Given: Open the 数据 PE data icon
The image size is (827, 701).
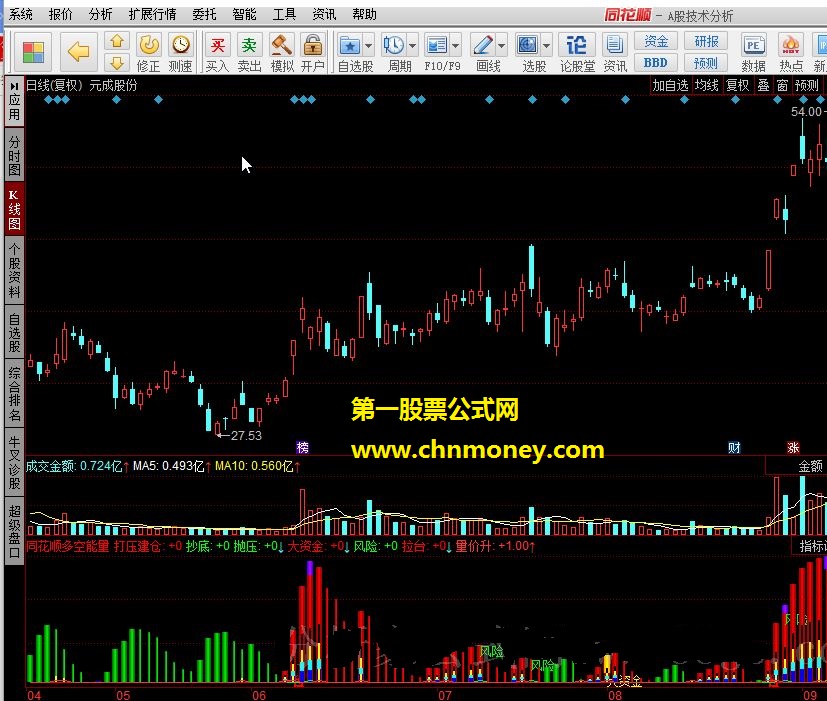Looking at the screenshot, I should click(753, 52).
